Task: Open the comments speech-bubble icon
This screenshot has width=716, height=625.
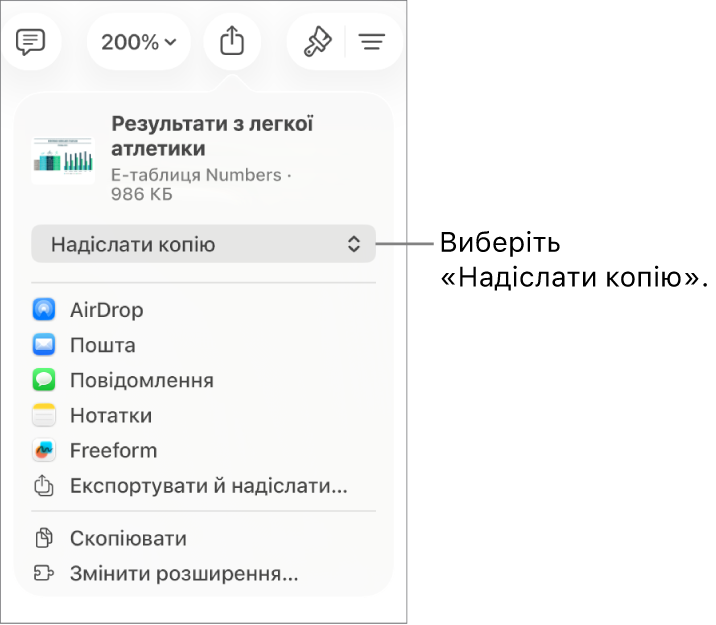Action: (x=31, y=42)
